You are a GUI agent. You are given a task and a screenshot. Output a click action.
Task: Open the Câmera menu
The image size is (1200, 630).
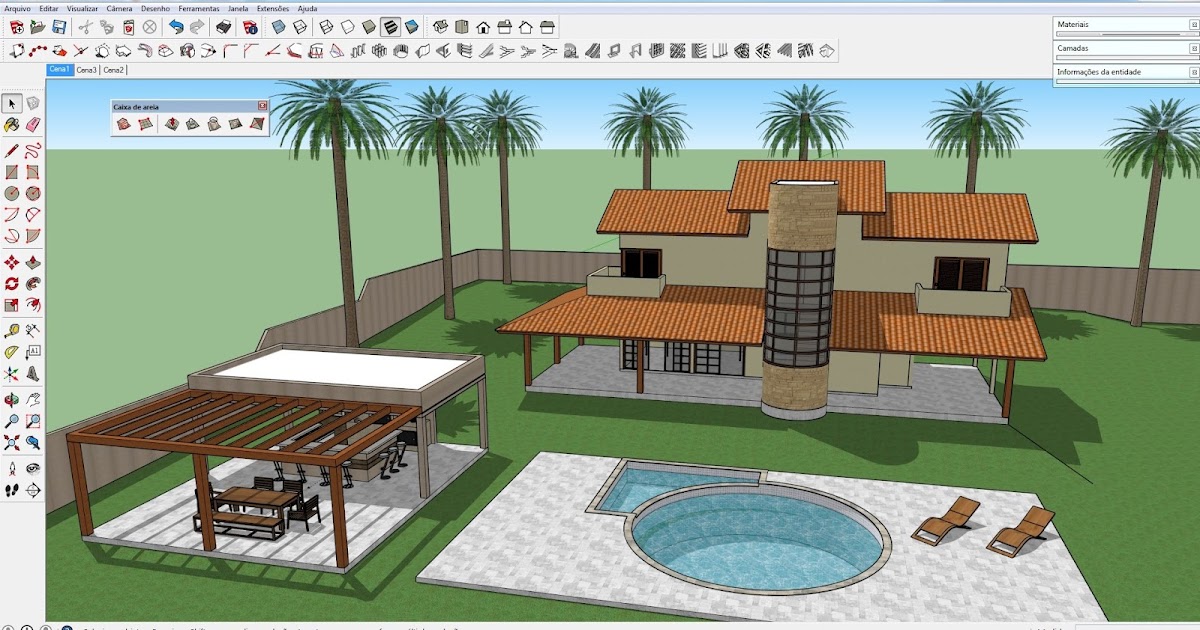119,8
